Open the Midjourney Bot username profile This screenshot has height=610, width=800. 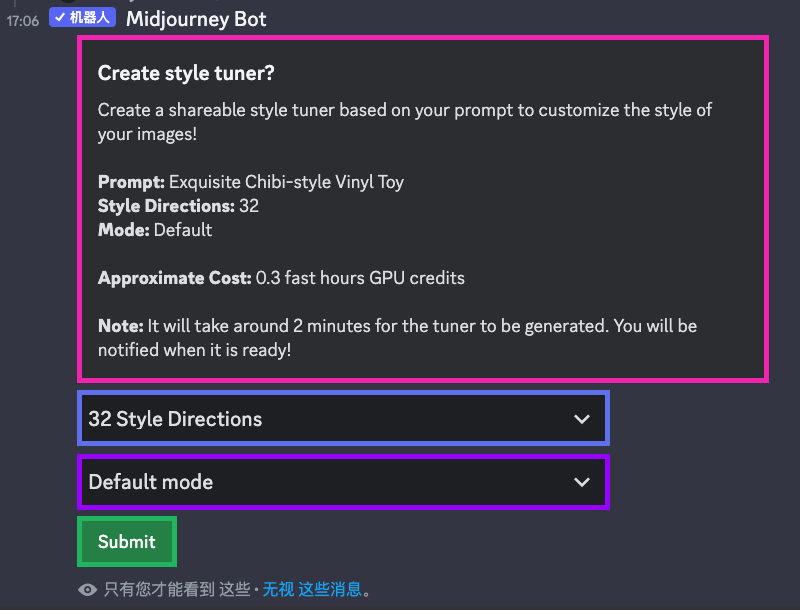pos(196,19)
